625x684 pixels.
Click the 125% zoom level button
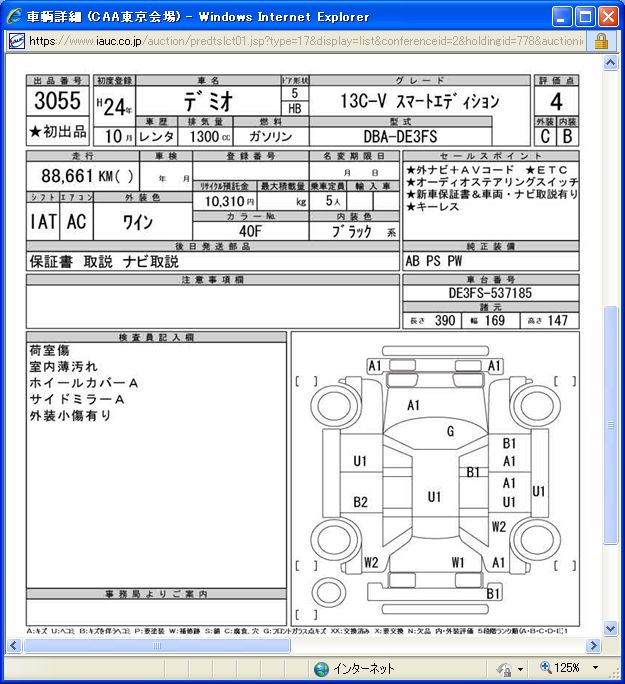click(567, 668)
